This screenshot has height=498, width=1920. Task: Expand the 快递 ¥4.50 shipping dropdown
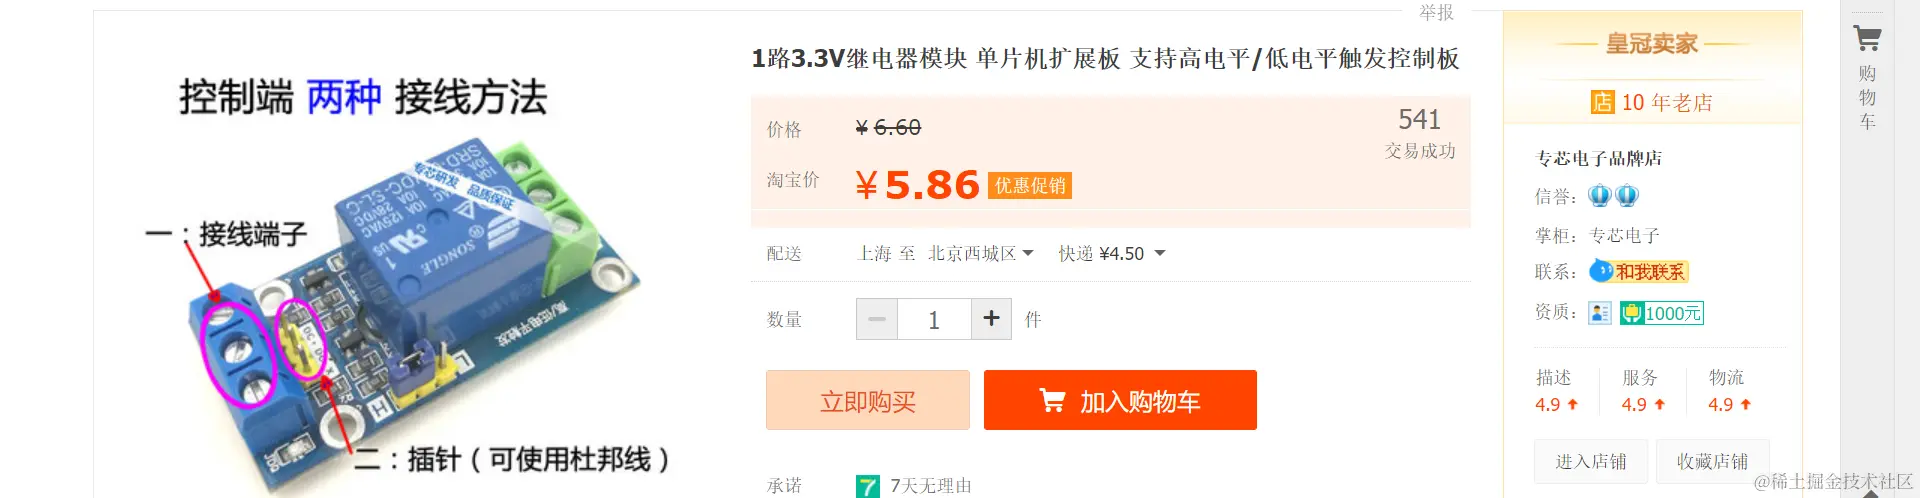(1112, 254)
